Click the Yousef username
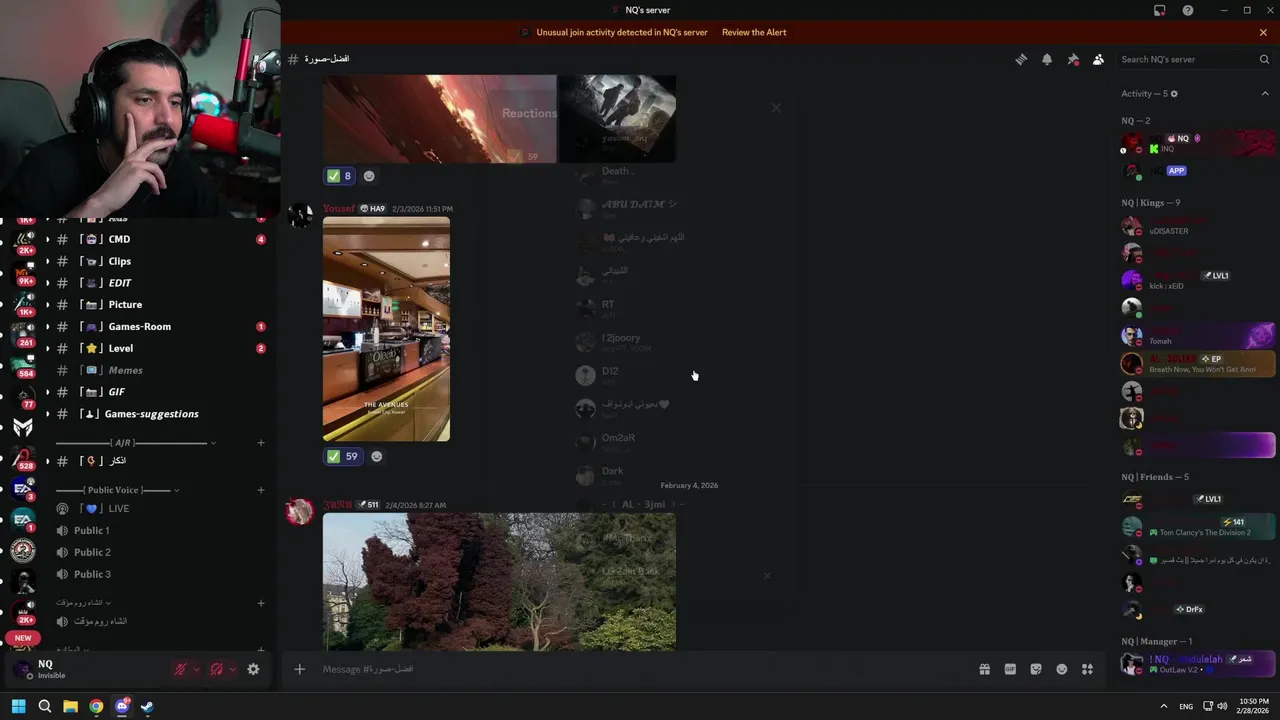Screen dimensions: 1280x720 pos(339,208)
